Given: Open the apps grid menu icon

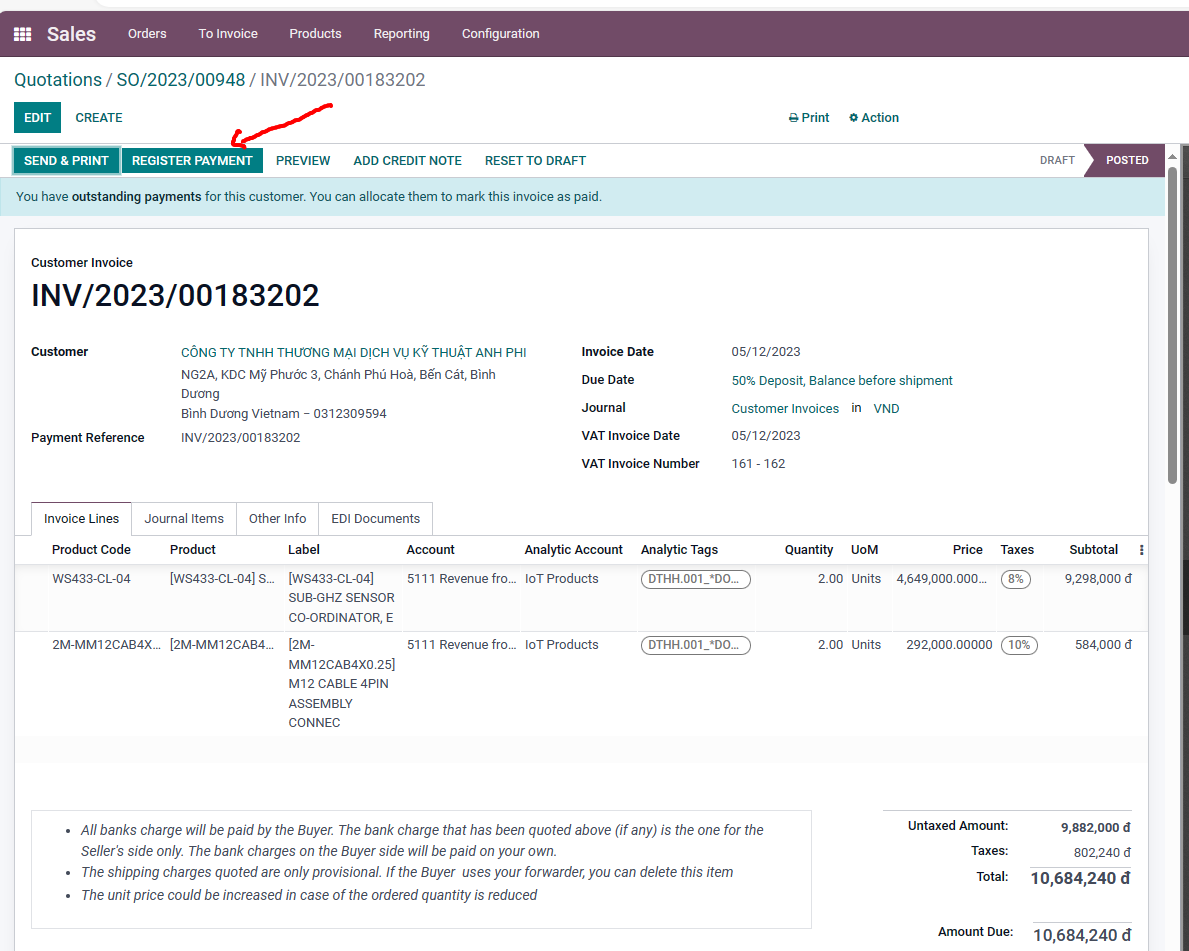Looking at the screenshot, I should click(22, 34).
